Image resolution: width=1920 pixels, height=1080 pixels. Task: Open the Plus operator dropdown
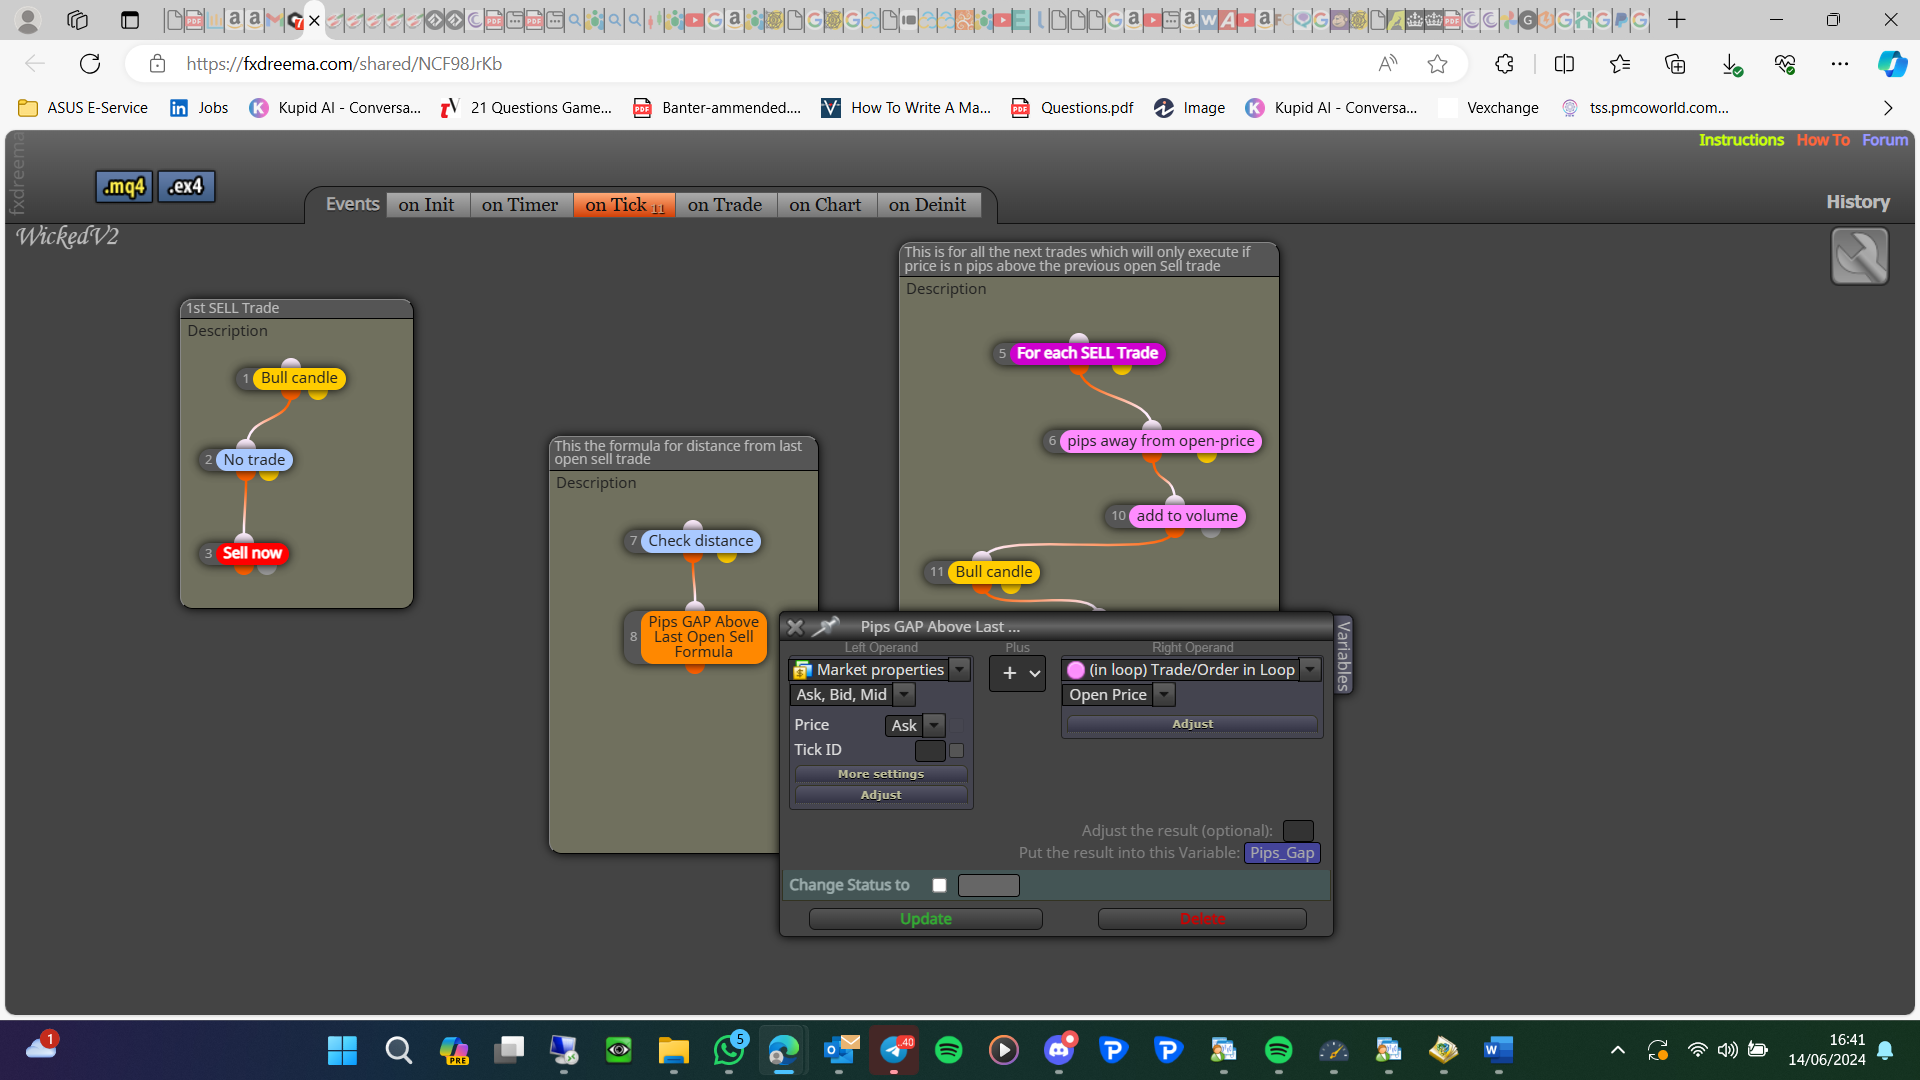(x=1017, y=673)
